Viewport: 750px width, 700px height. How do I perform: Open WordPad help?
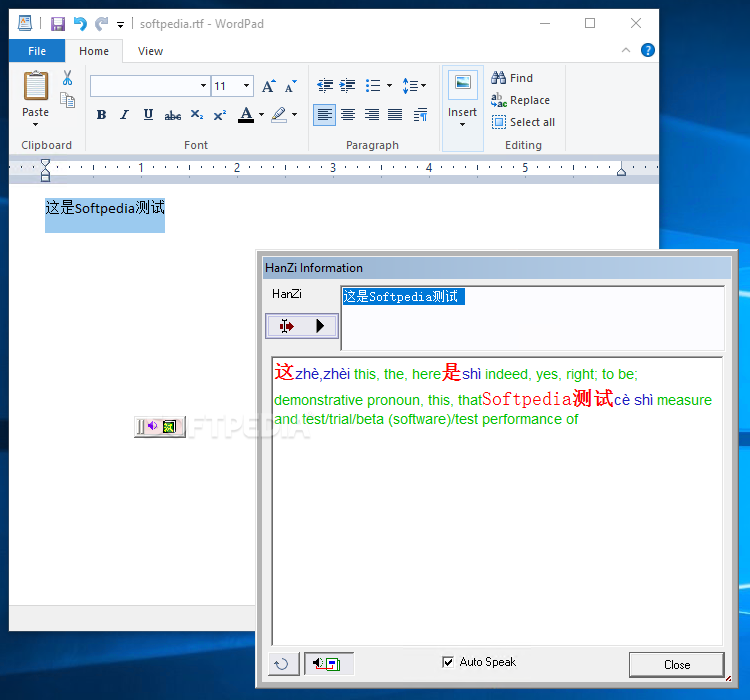[647, 50]
